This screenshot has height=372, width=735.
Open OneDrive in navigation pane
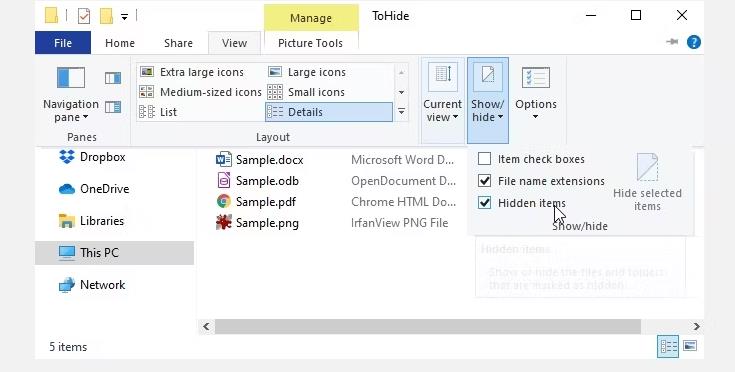click(94, 189)
